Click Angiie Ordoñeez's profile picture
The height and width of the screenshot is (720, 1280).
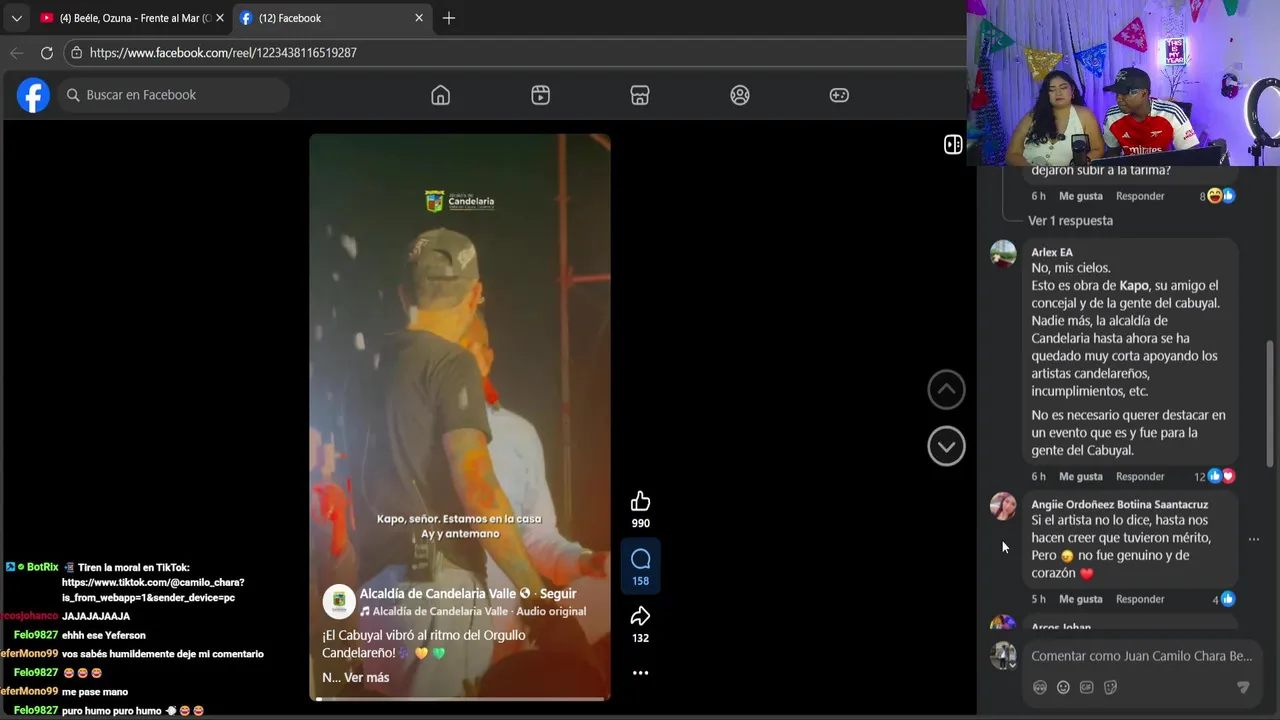1003,506
